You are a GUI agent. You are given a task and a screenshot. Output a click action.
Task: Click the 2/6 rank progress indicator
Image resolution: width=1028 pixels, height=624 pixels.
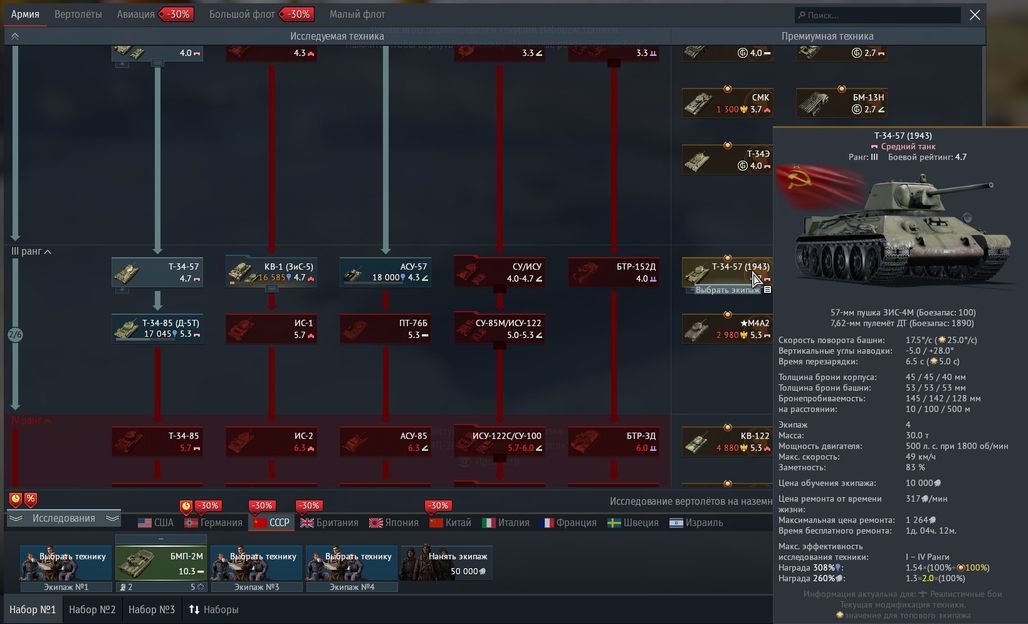point(15,334)
